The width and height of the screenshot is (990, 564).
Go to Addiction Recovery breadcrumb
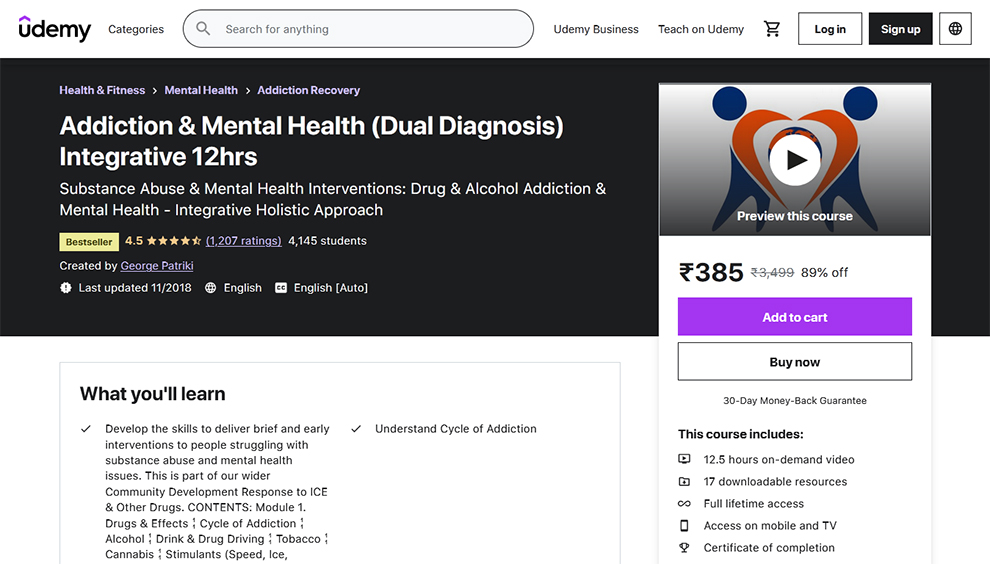click(x=308, y=90)
